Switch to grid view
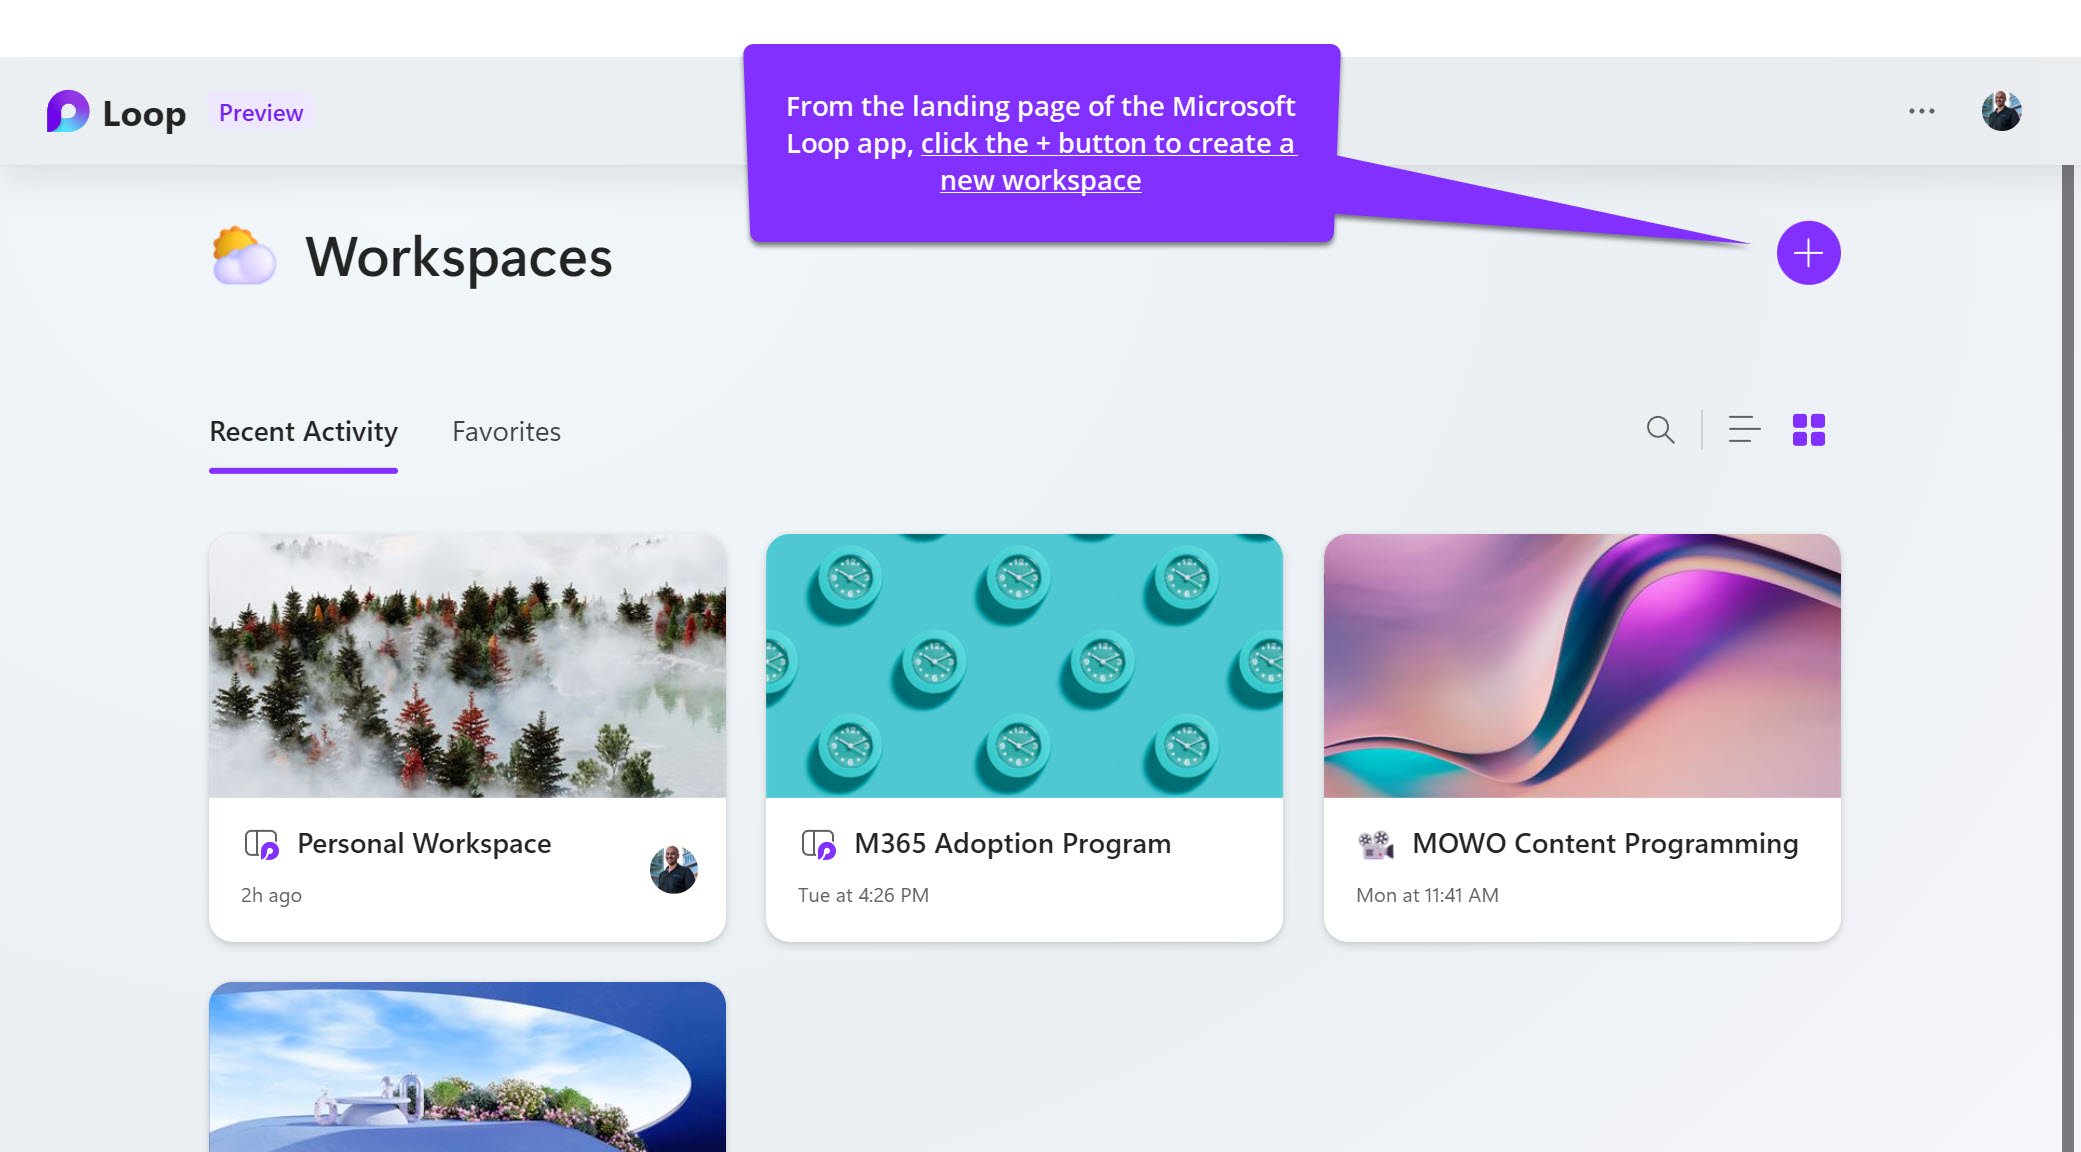2081x1152 pixels. point(1810,430)
